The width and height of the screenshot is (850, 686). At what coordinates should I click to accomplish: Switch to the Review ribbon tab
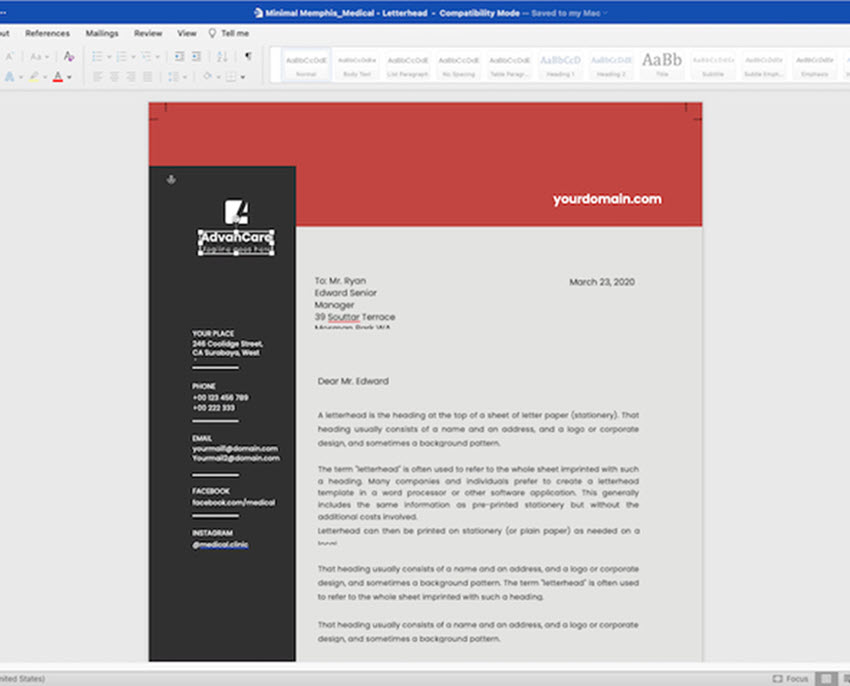click(147, 33)
